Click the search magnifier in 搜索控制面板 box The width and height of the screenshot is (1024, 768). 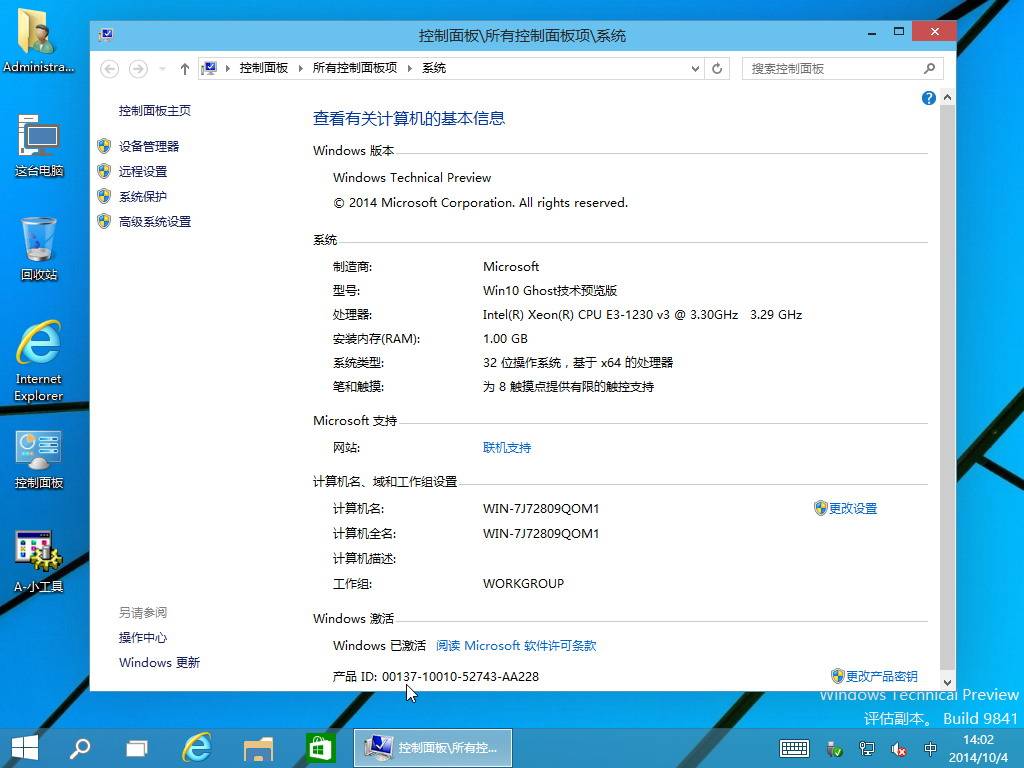pyautogui.click(x=929, y=69)
